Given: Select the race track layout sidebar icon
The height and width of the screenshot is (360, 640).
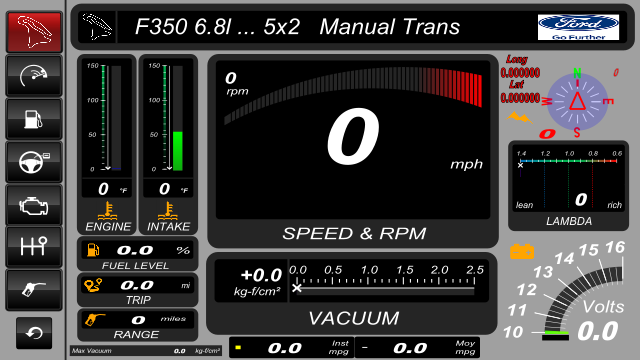Looking at the screenshot, I should [x=34, y=32].
